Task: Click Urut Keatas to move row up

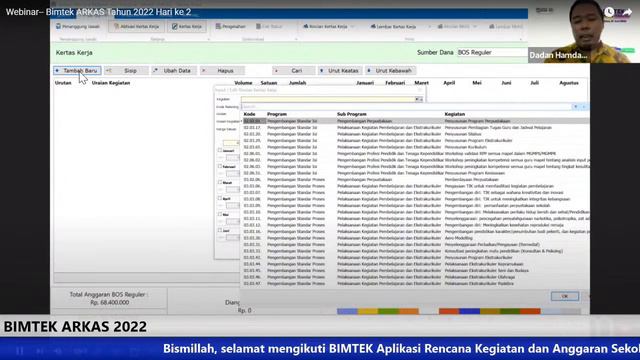Action: point(340,71)
